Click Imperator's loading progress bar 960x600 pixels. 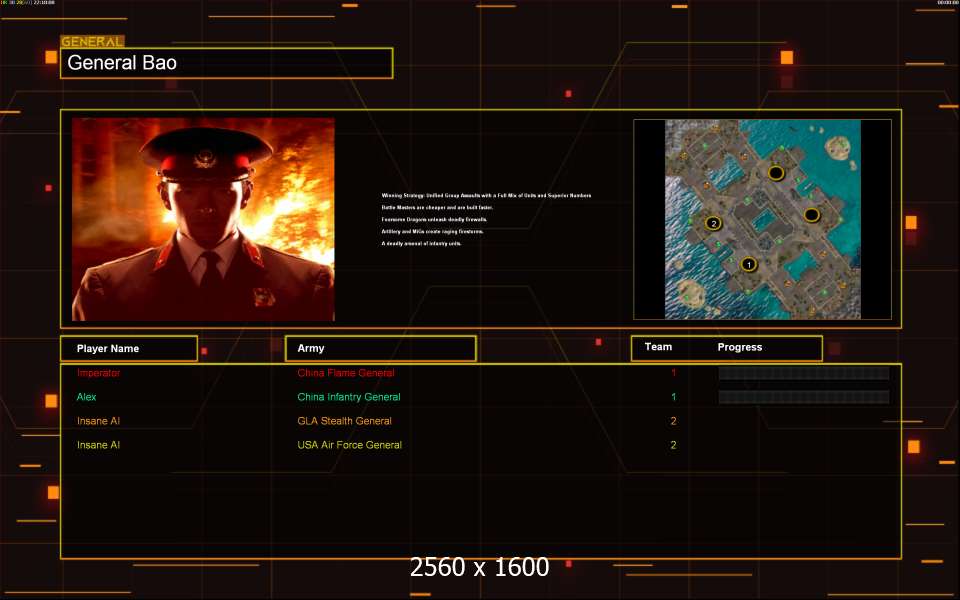pos(803,373)
